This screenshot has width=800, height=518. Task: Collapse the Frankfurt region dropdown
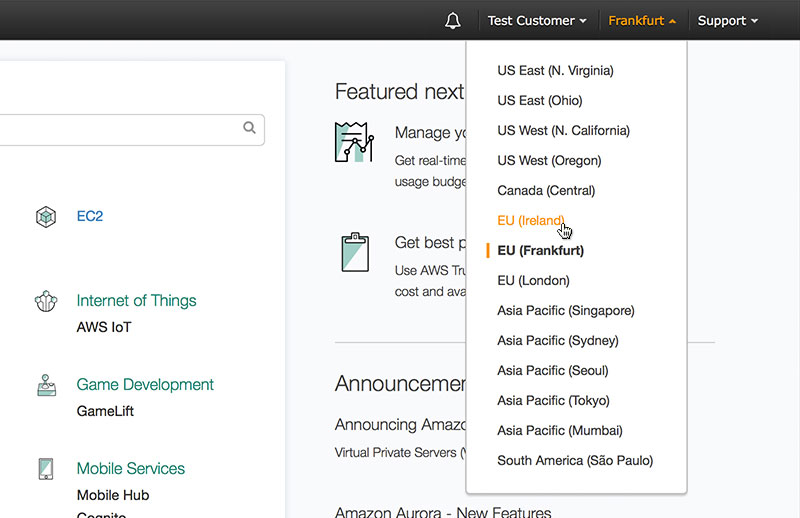pos(642,21)
